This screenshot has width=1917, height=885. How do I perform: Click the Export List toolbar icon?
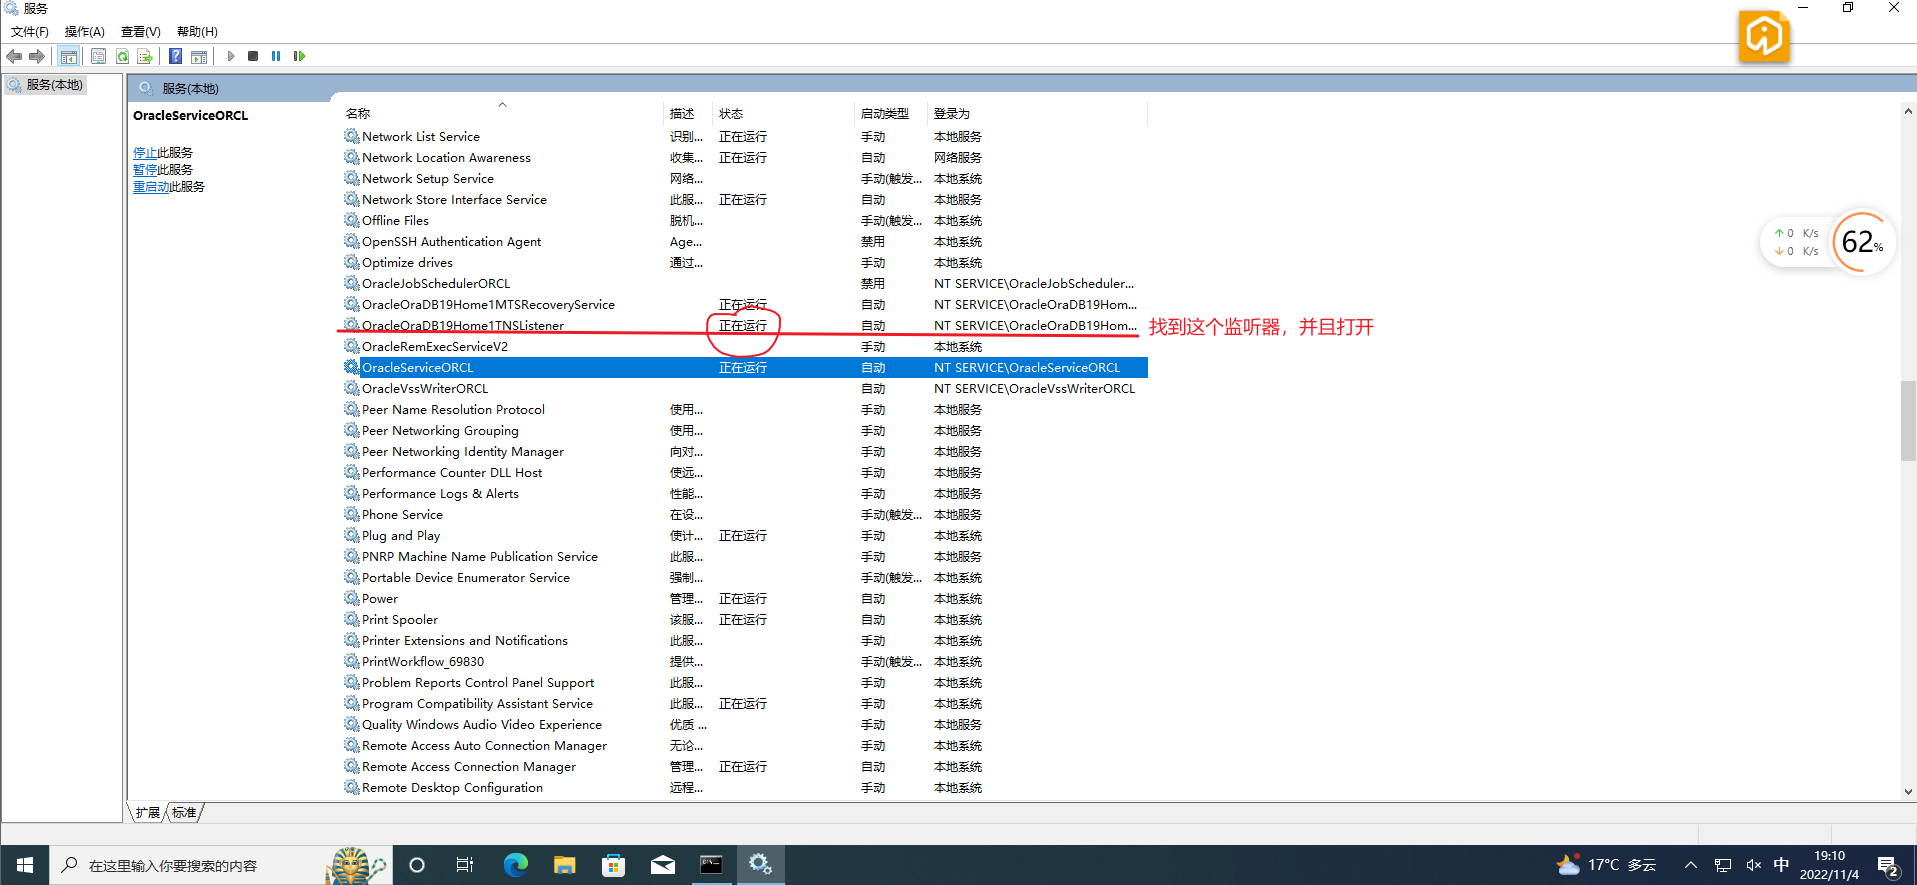(145, 56)
